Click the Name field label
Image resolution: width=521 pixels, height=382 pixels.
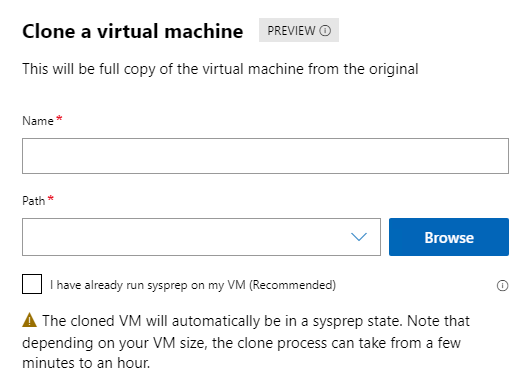(38, 121)
